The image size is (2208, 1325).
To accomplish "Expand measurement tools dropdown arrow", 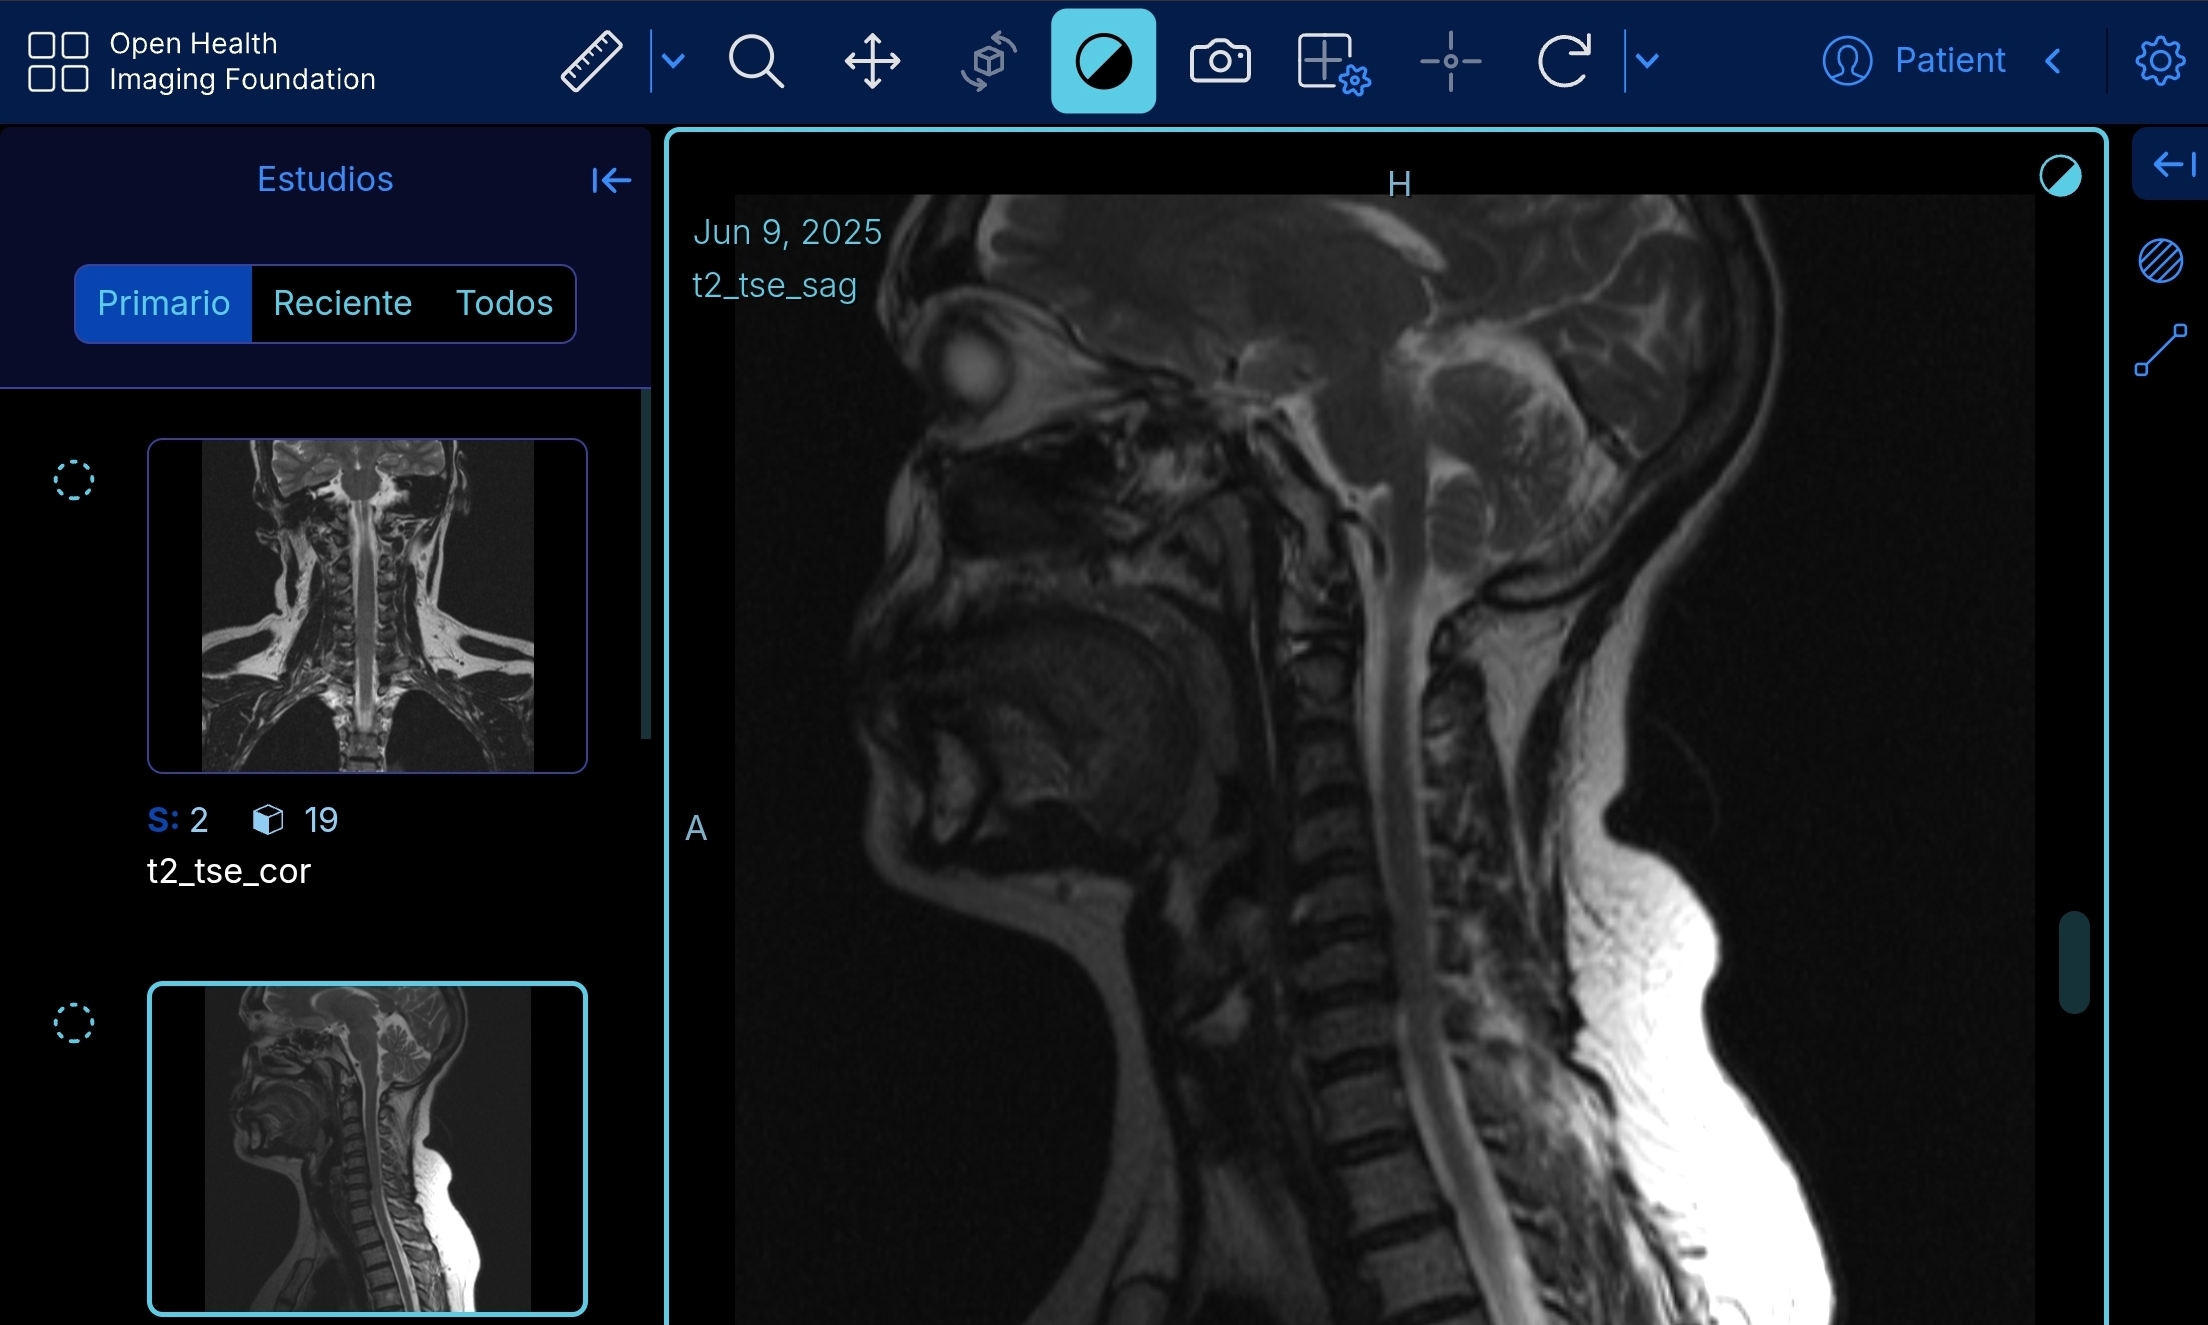I will 674,61.
